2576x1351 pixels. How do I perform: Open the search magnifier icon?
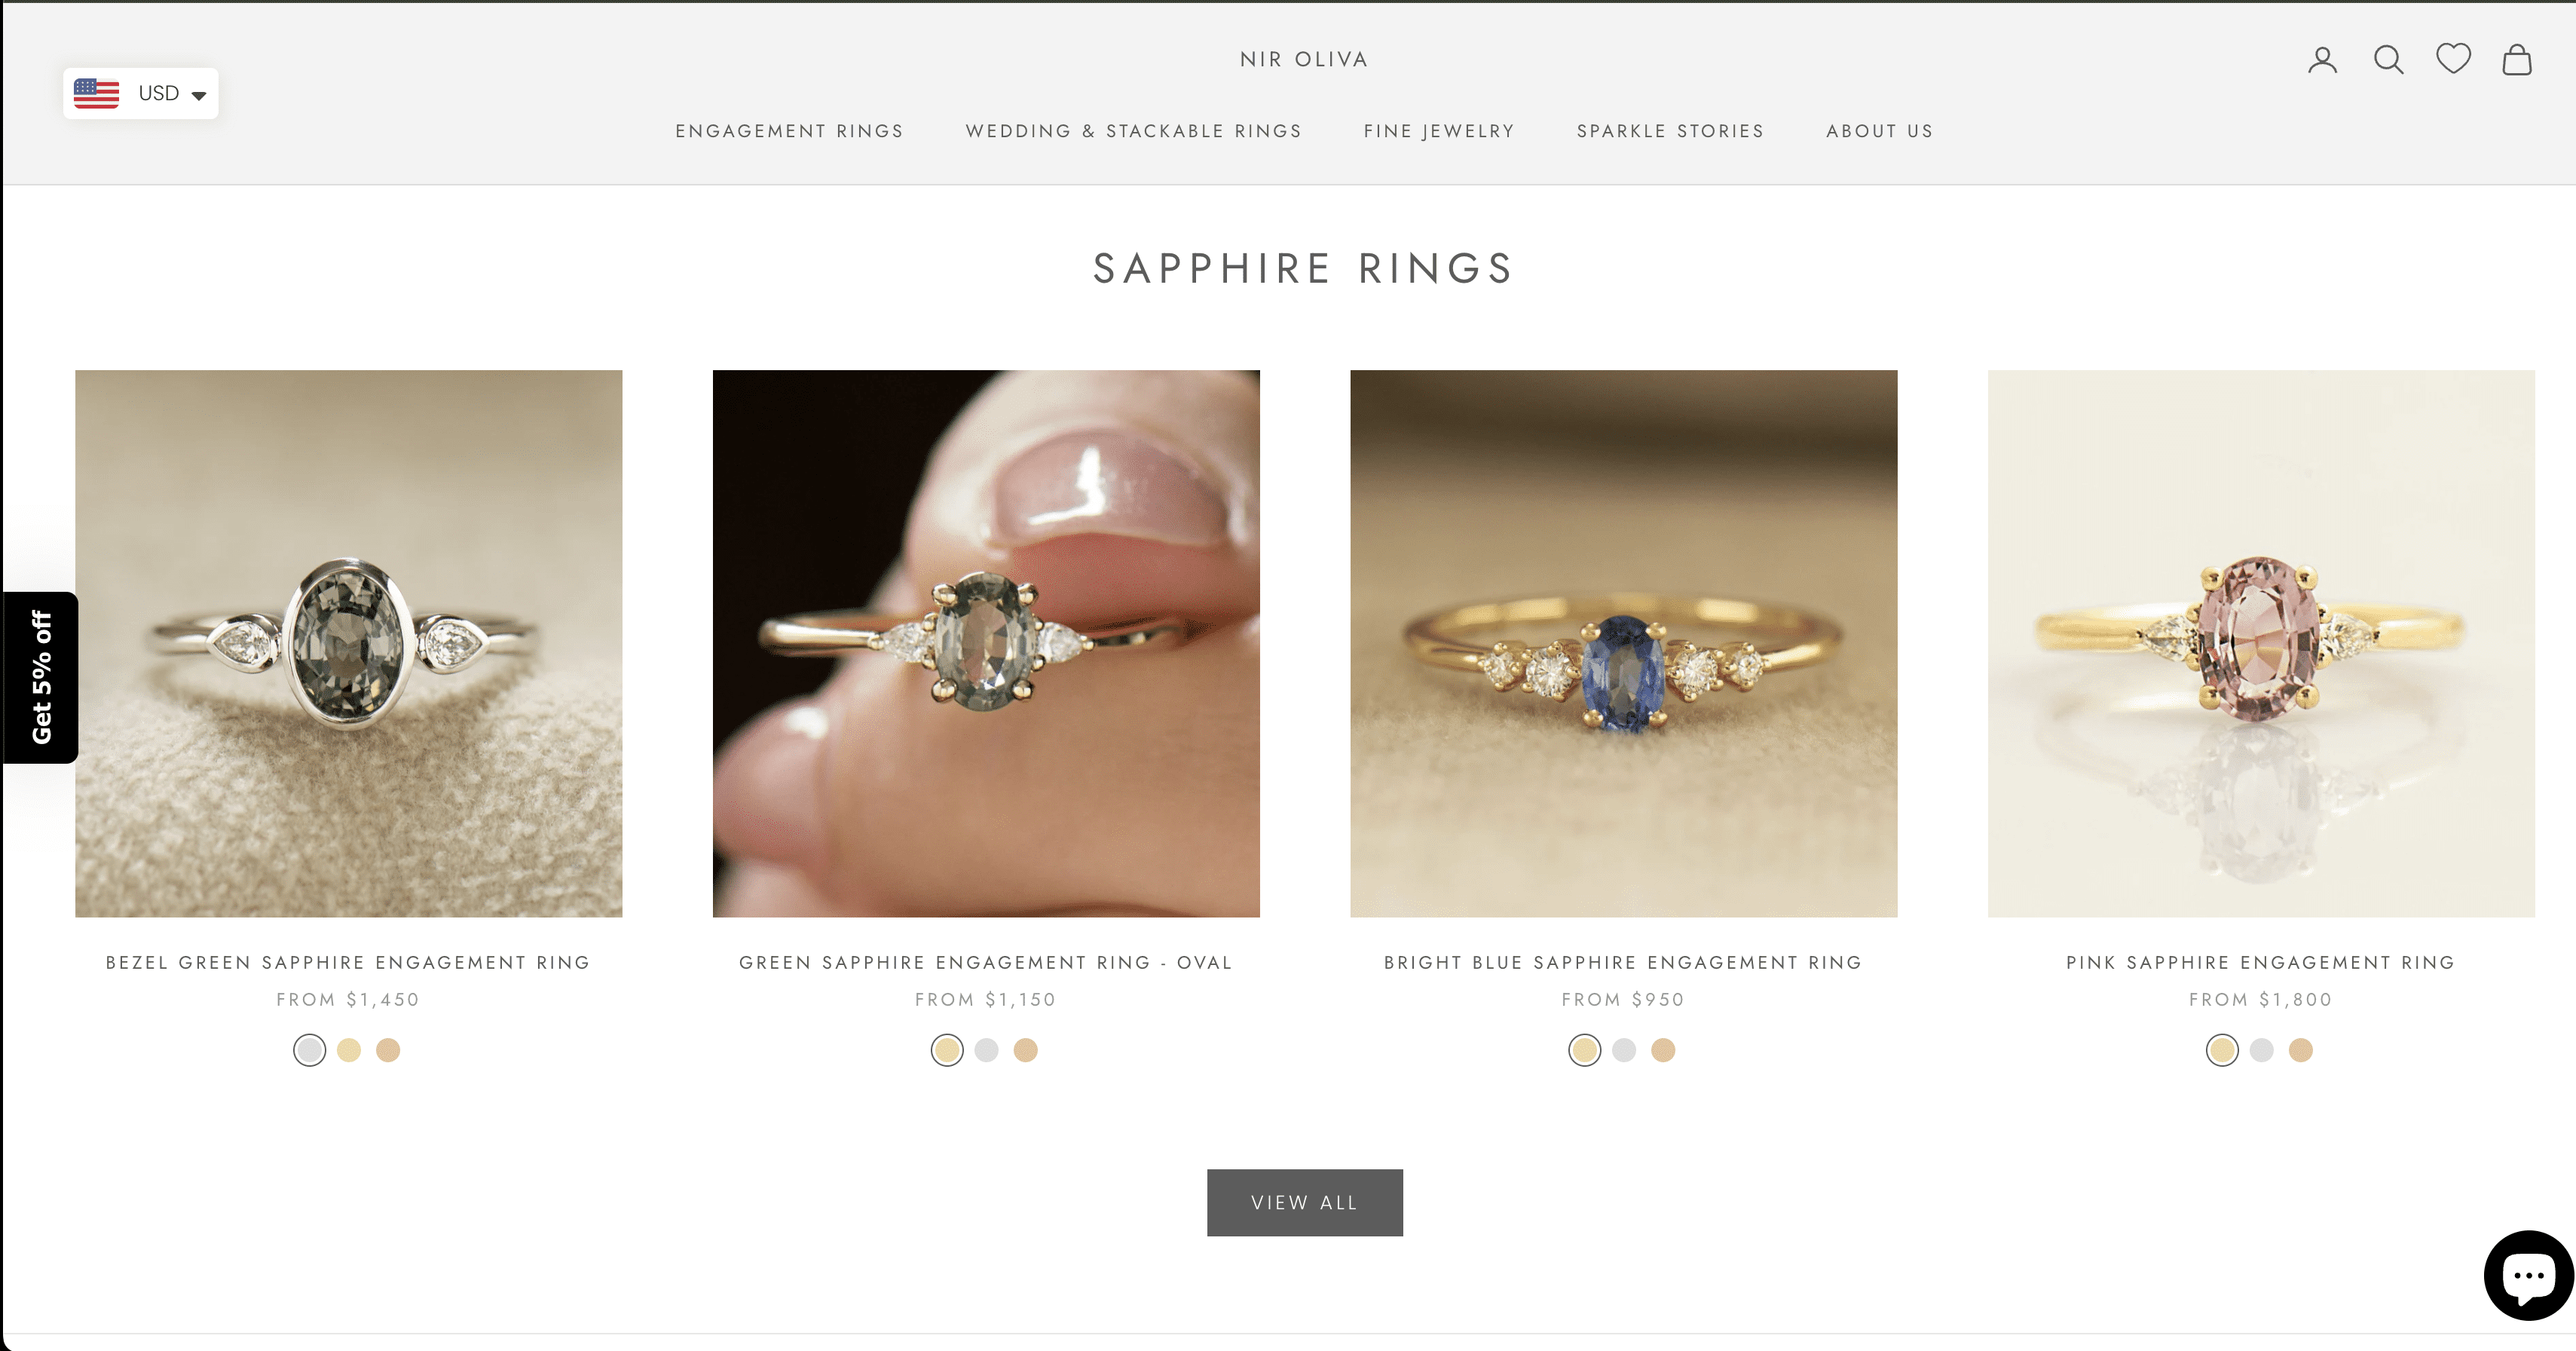pos(2388,60)
